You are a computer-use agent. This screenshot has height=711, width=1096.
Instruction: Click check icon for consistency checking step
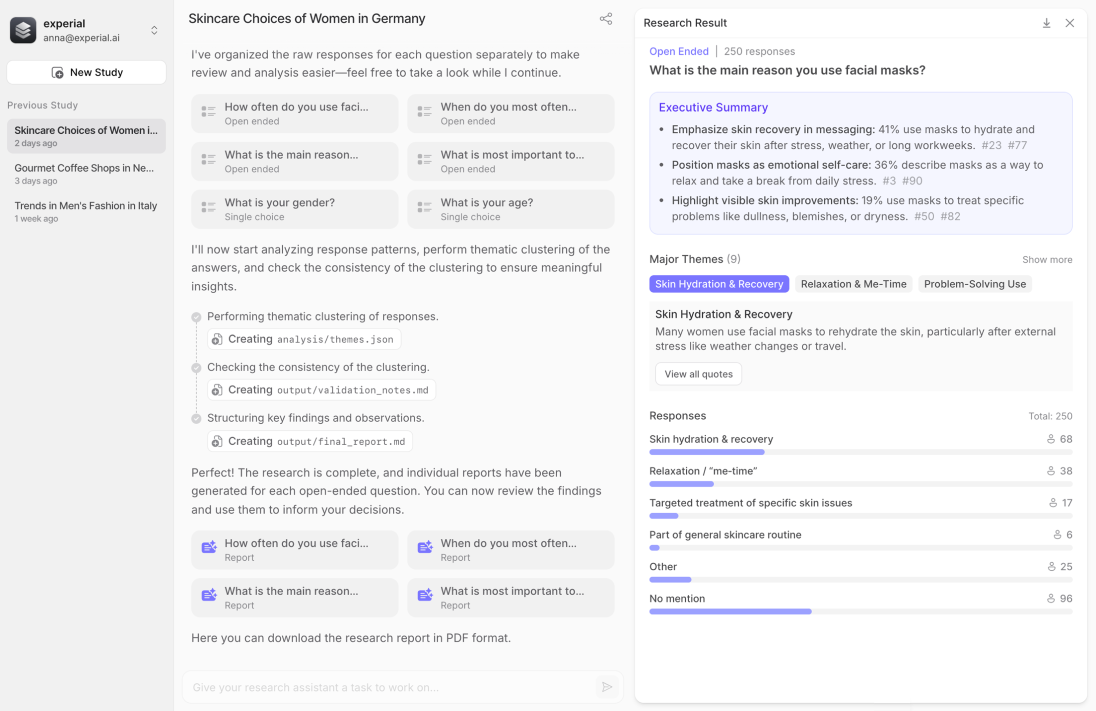[x=196, y=368]
